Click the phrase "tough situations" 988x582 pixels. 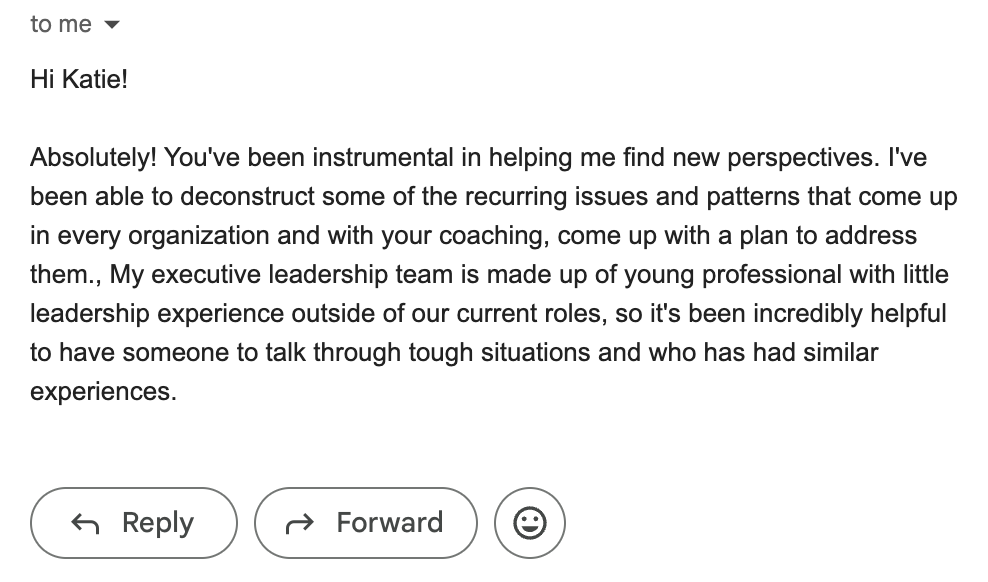click(376, 353)
